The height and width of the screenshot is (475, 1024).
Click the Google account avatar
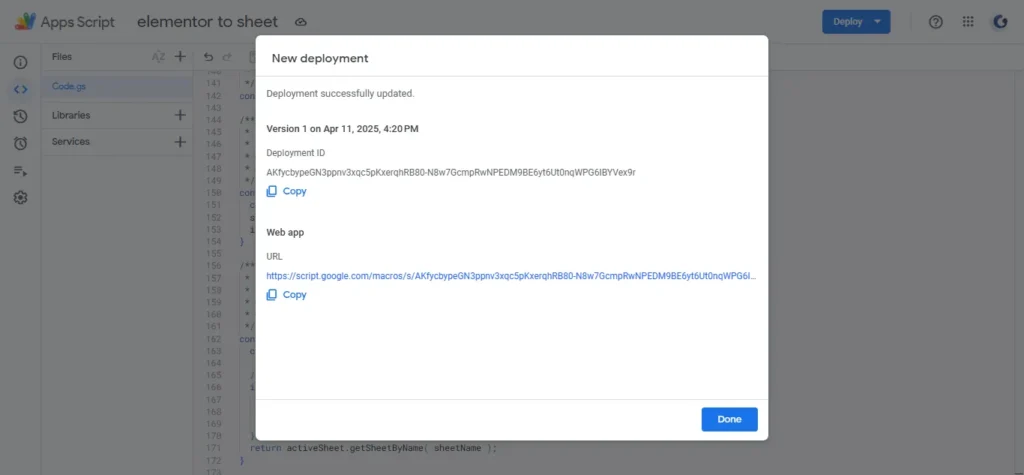pyautogui.click(x=999, y=22)
